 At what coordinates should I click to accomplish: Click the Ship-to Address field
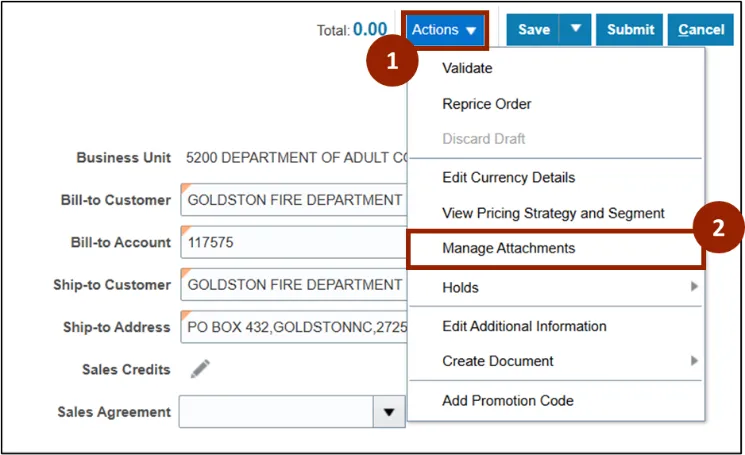[293, 327]
